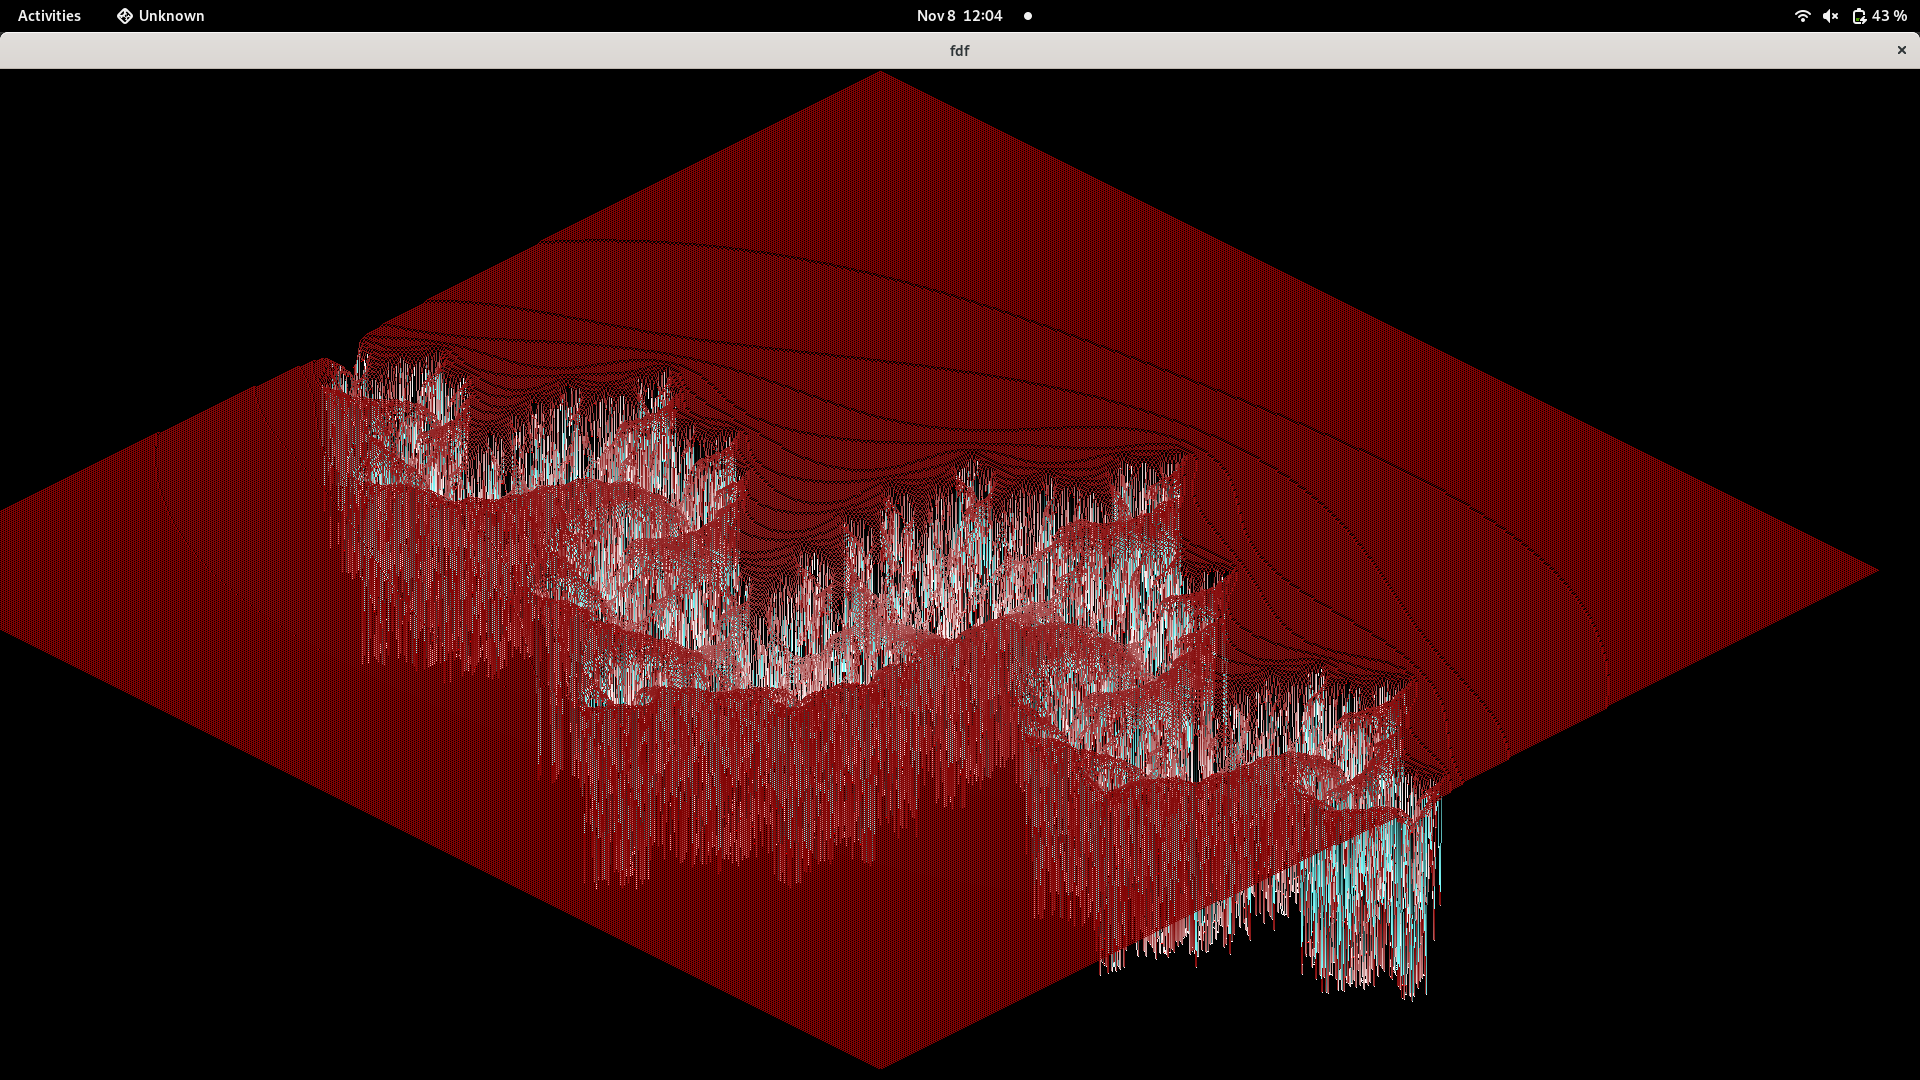Click the fdf window title text
This screenshot has height=1080, width=1920.
point(959,50)
